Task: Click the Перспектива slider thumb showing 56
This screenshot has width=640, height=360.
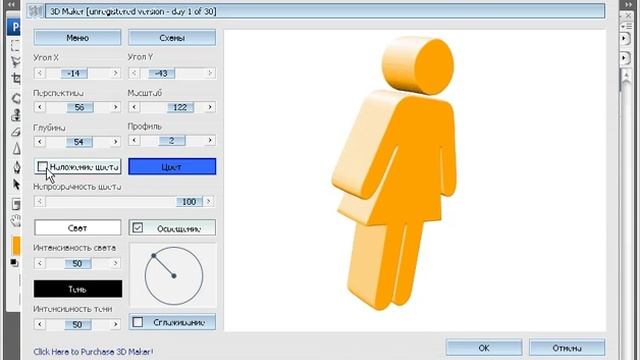Action: (79, 107)
